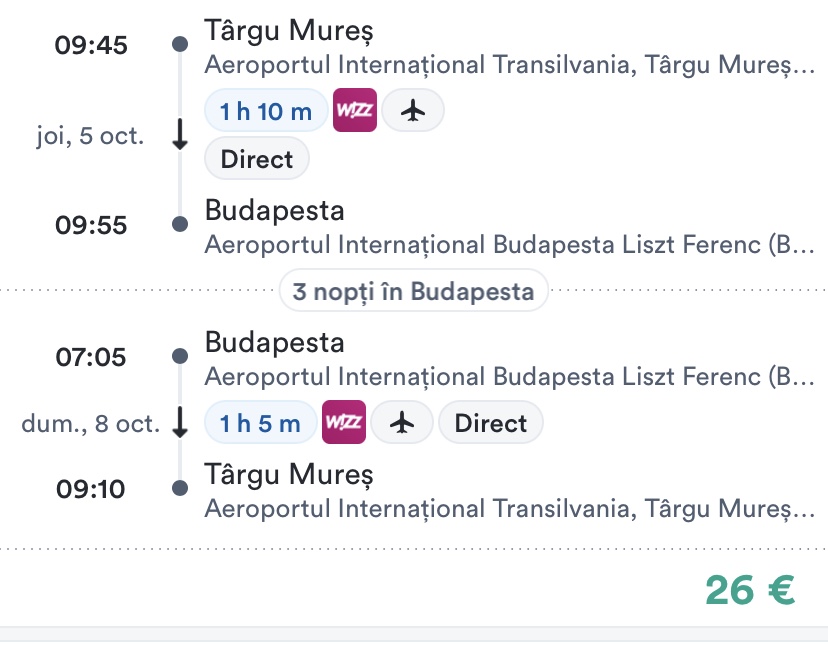Select the 1 h 10 m duration badge
This screenshot has width=828, height=646.
267,111
